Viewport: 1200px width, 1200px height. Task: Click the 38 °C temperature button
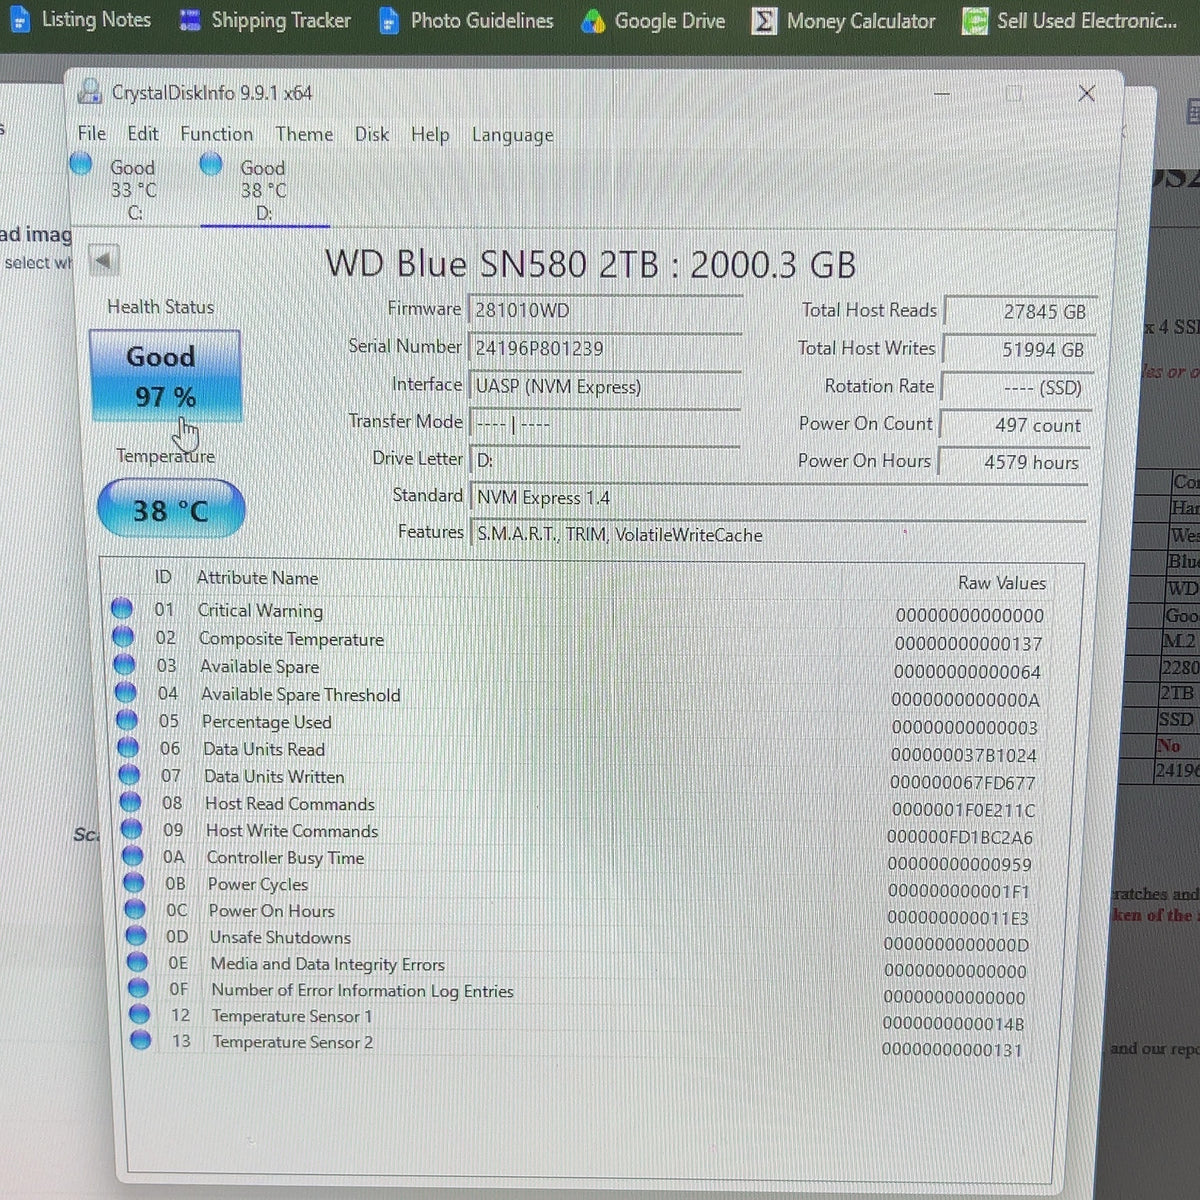171,509
